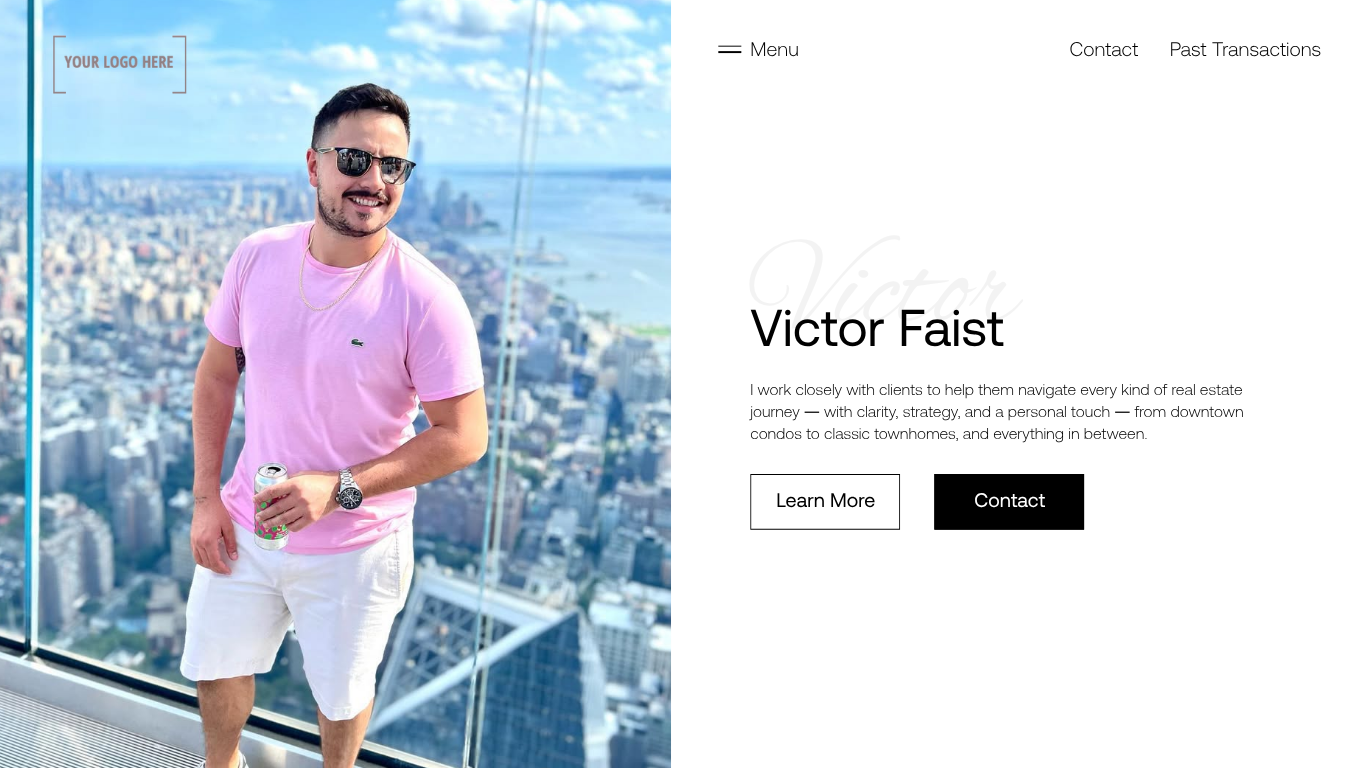Open the Contact link in top navigation
The width and height of the screenshot is (1366, 768).
click(1103, 50)
